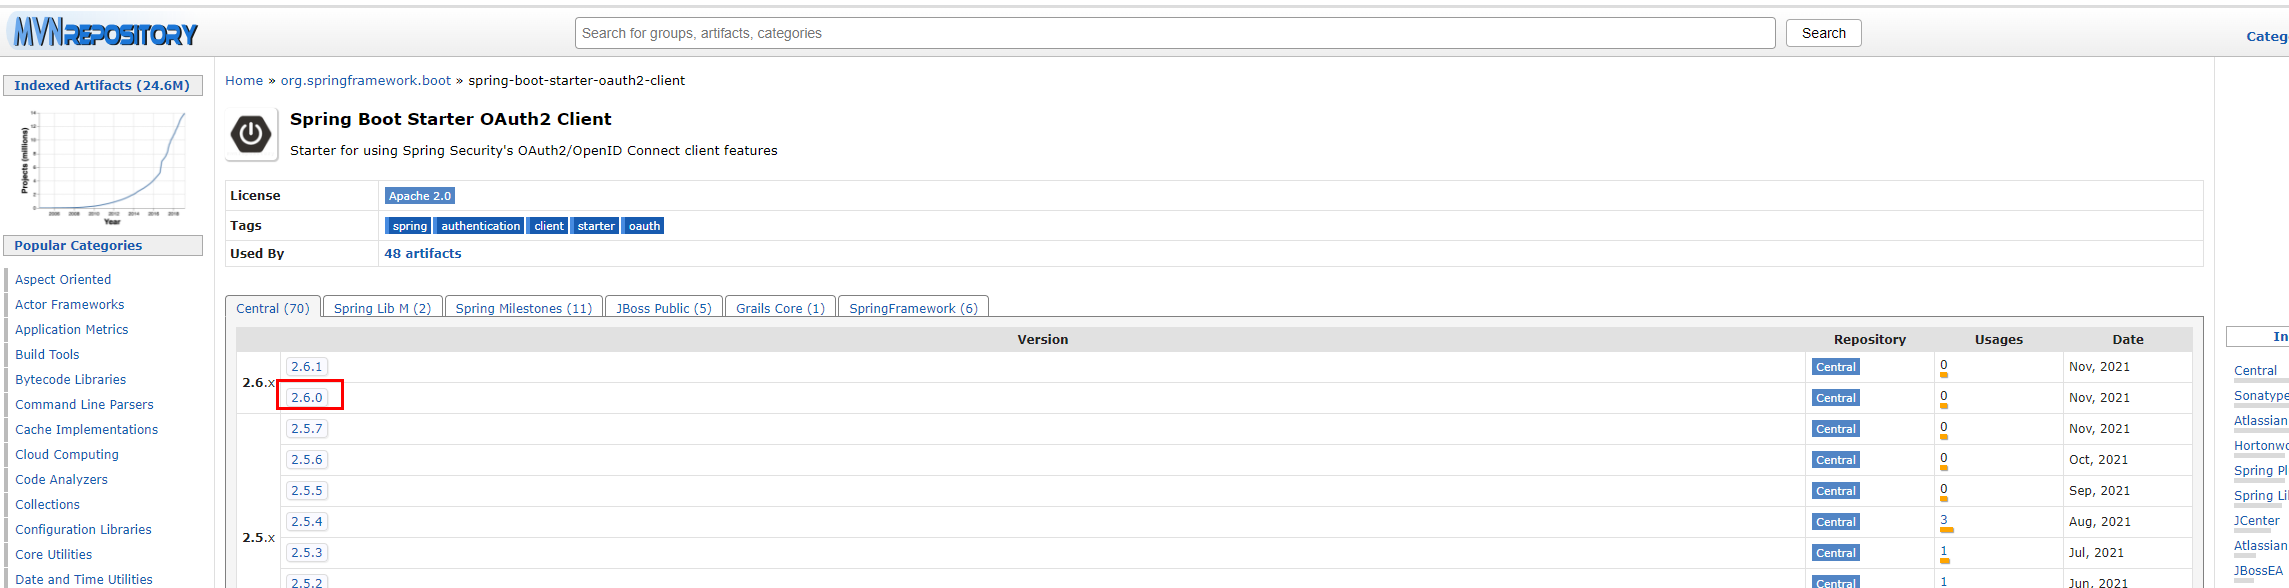Open Date and Time Utilities category
Image resolution: width=2289 pixels, height=588 pixels.
click(84, 580)
